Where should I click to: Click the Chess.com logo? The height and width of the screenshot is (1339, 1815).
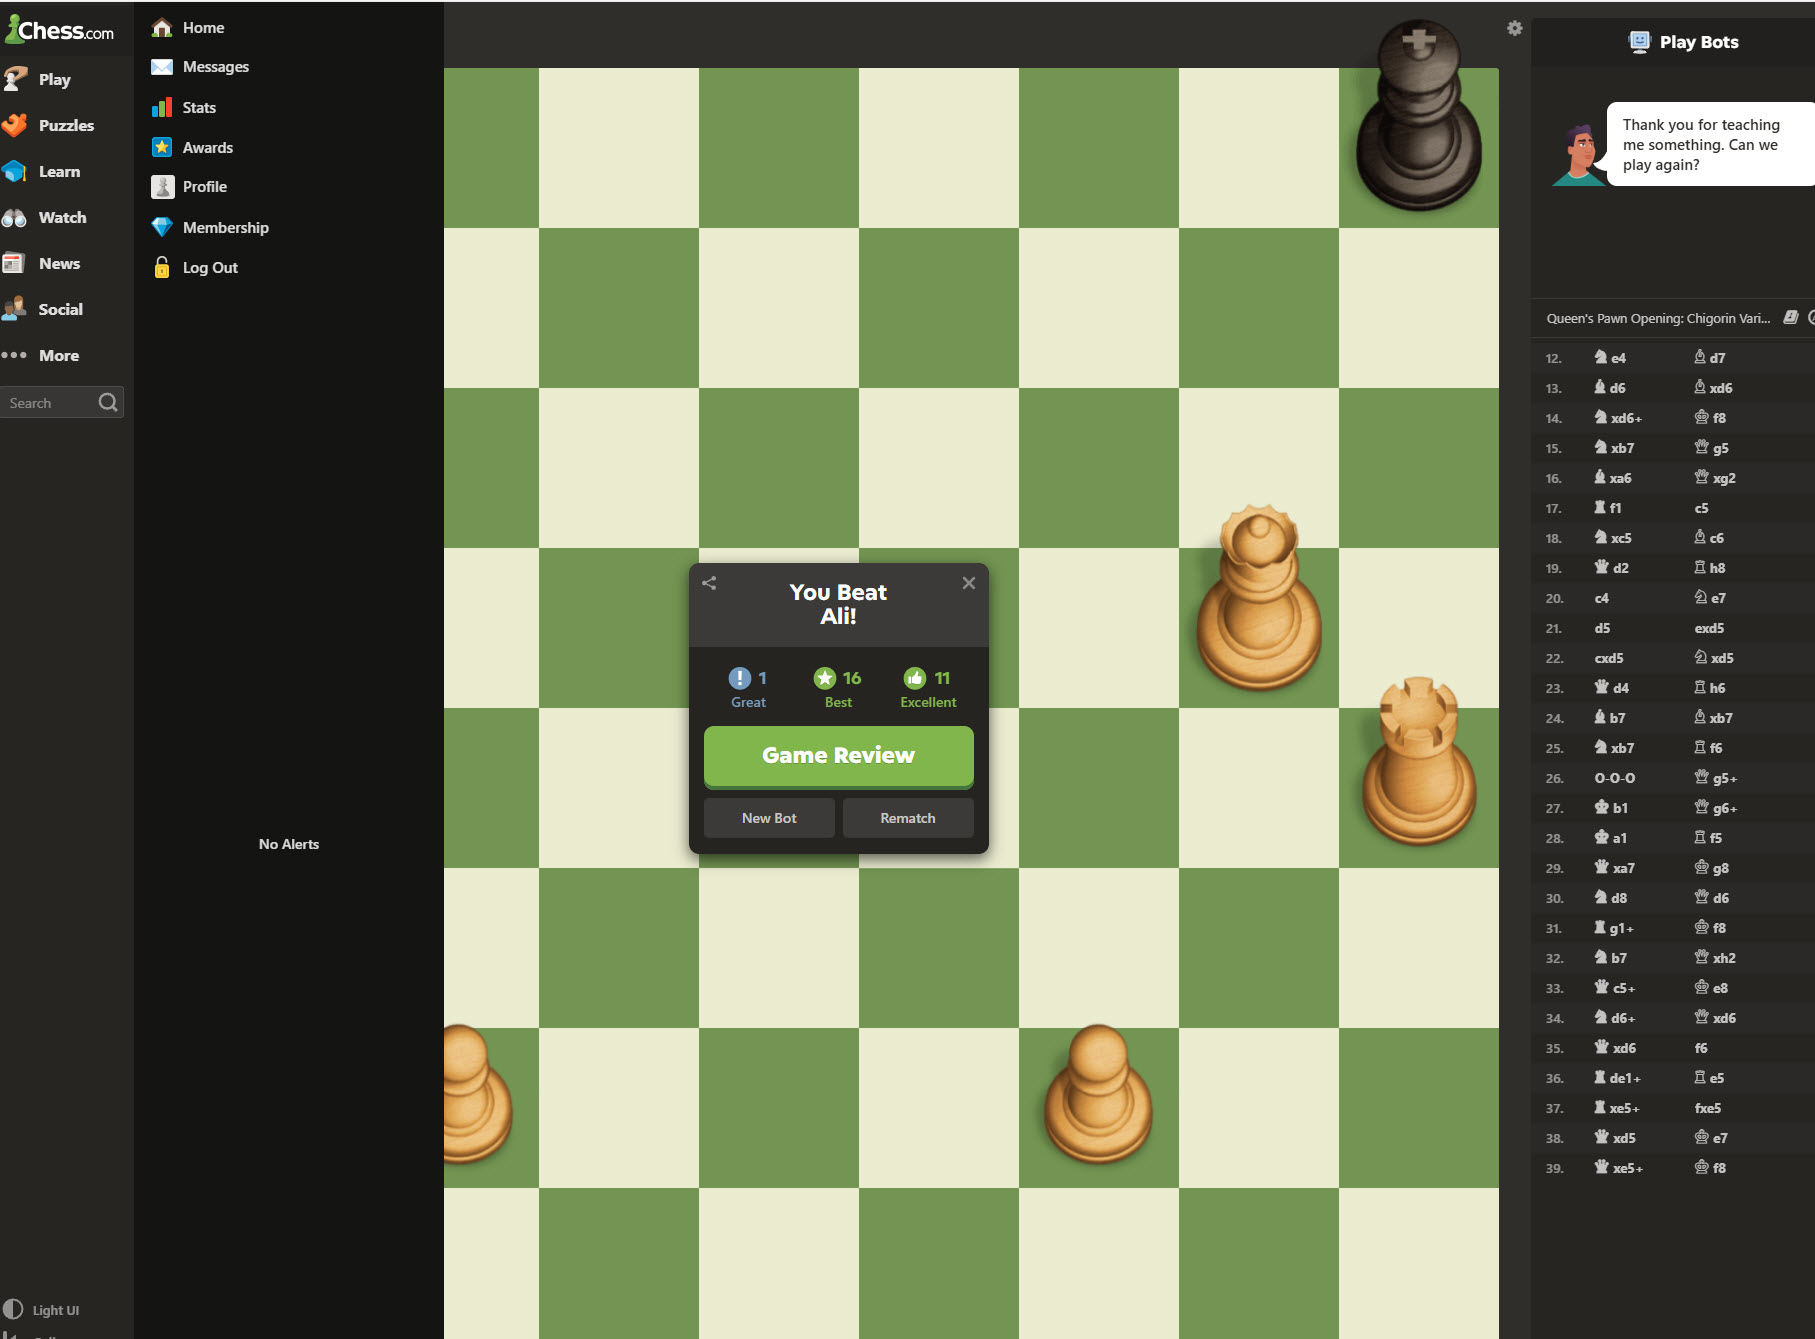60,30
